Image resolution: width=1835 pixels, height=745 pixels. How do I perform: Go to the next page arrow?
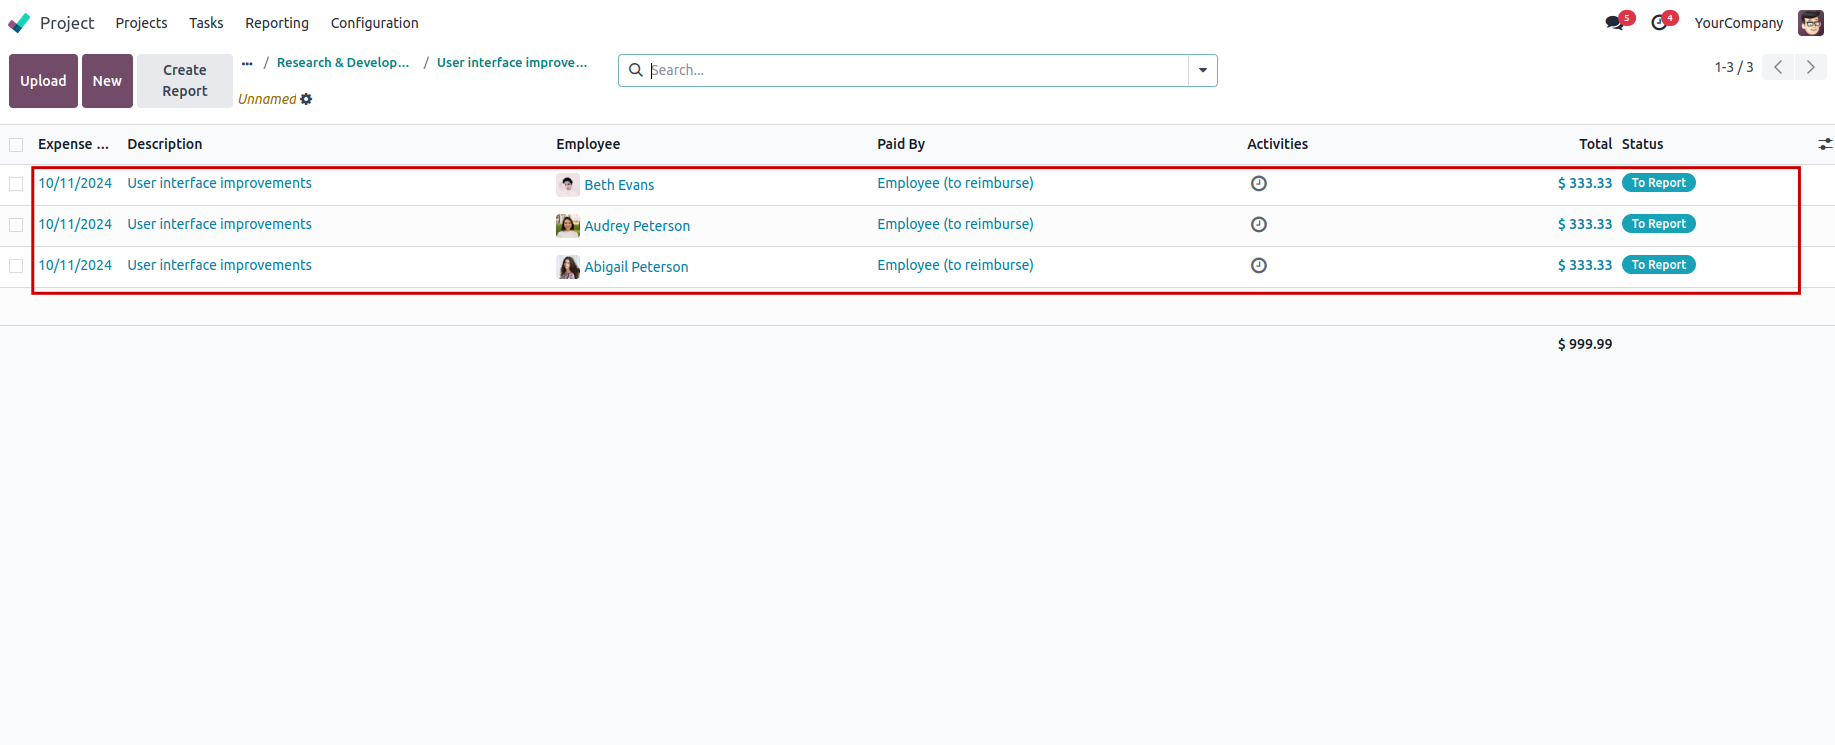pos(1810,68)
